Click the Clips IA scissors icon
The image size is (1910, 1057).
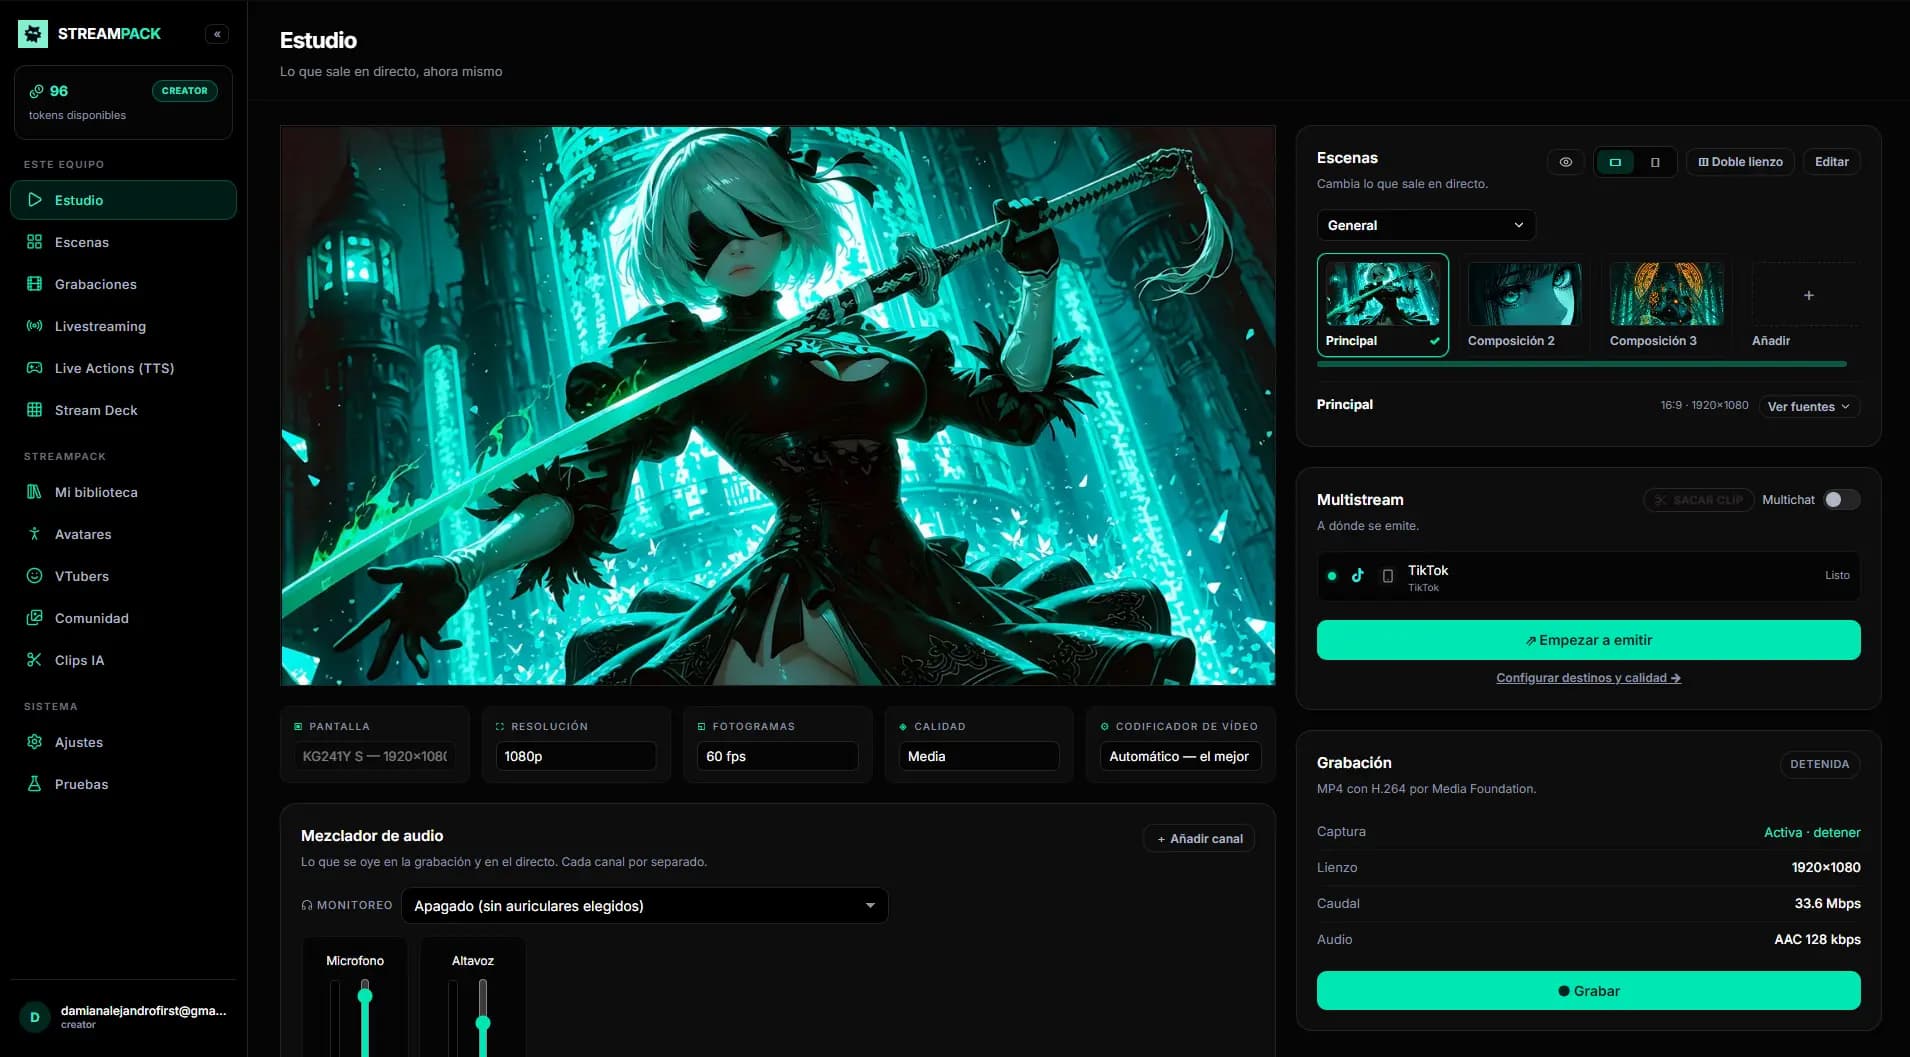(35, 660)
